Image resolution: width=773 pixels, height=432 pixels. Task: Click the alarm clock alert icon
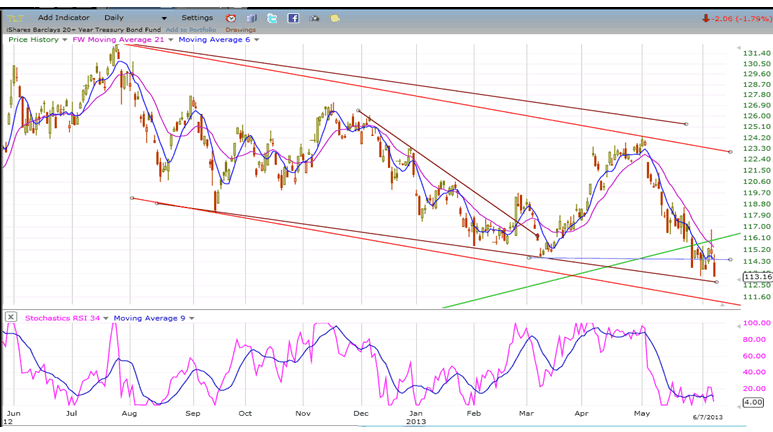(x=231, y=18)
